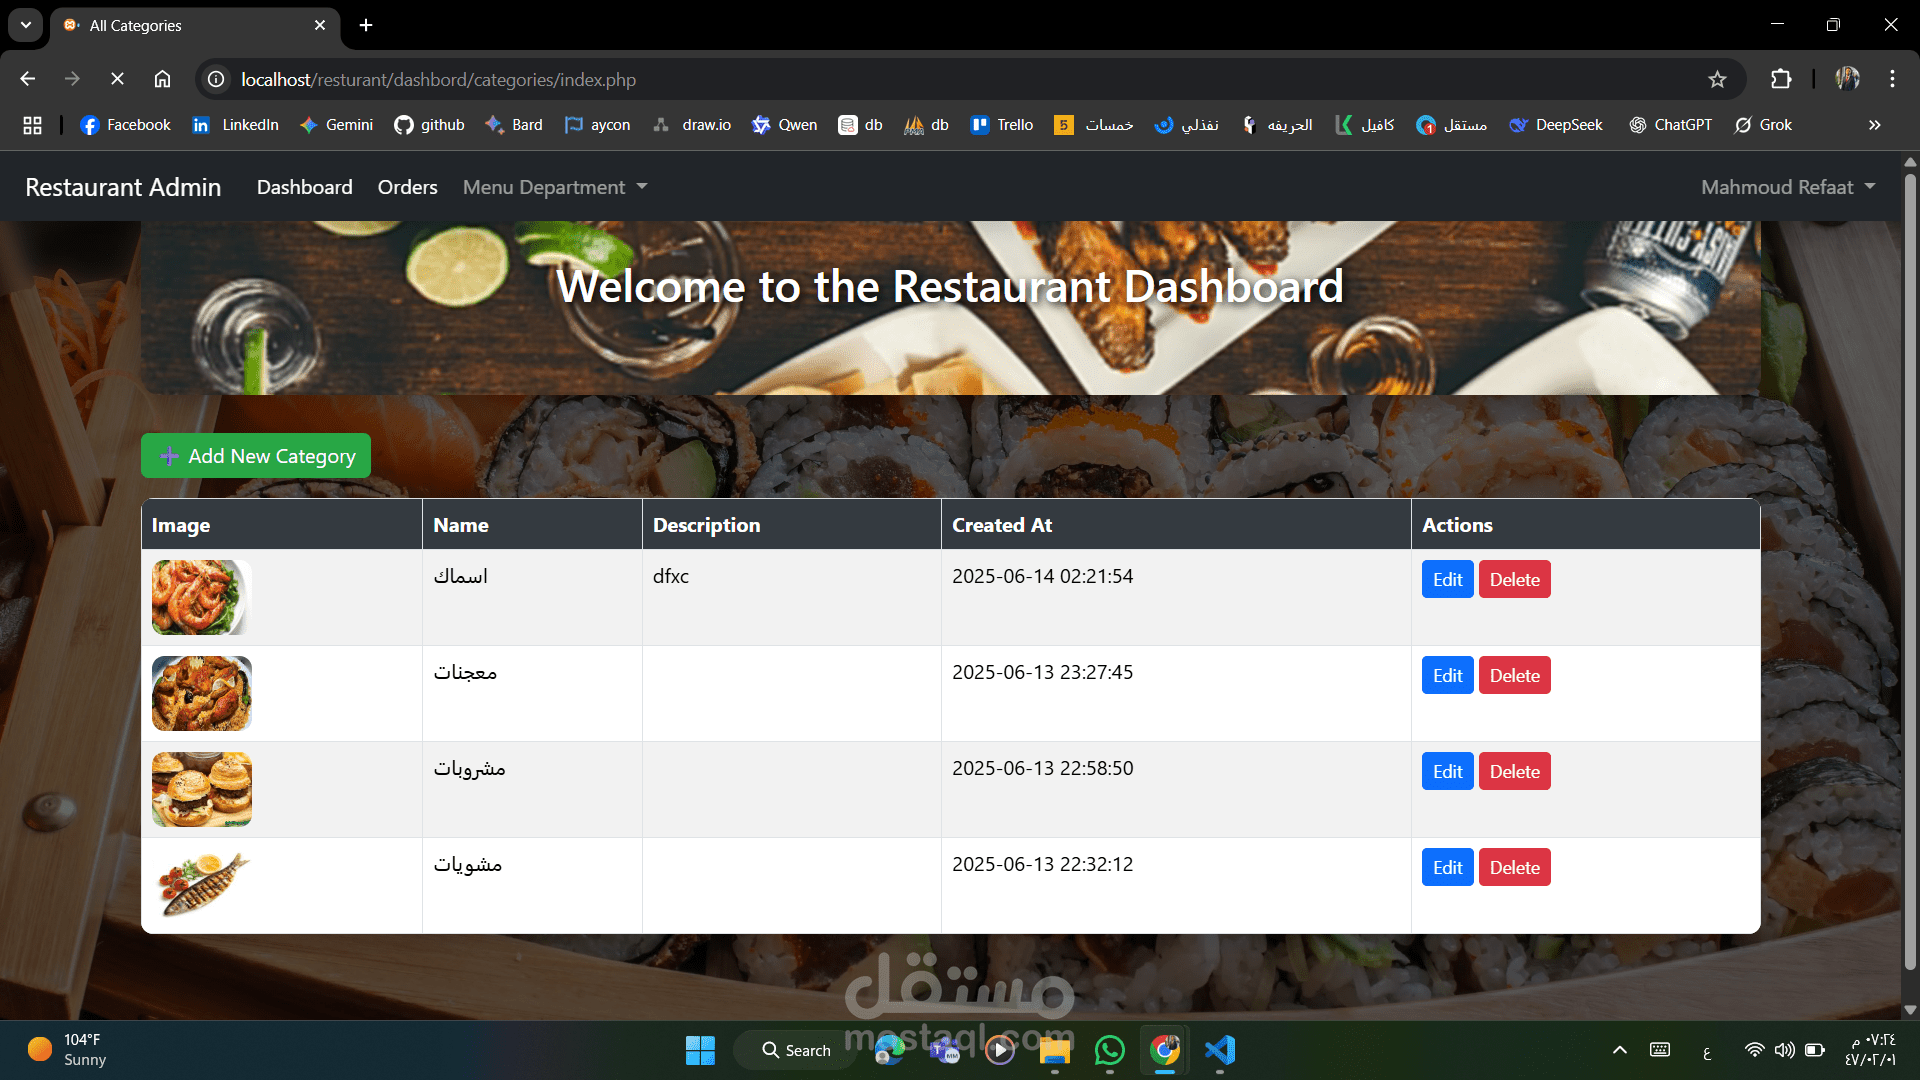Stop page loading with the X icon
The height and width of the screenshot is (1080, 1920).
[117, 79]
